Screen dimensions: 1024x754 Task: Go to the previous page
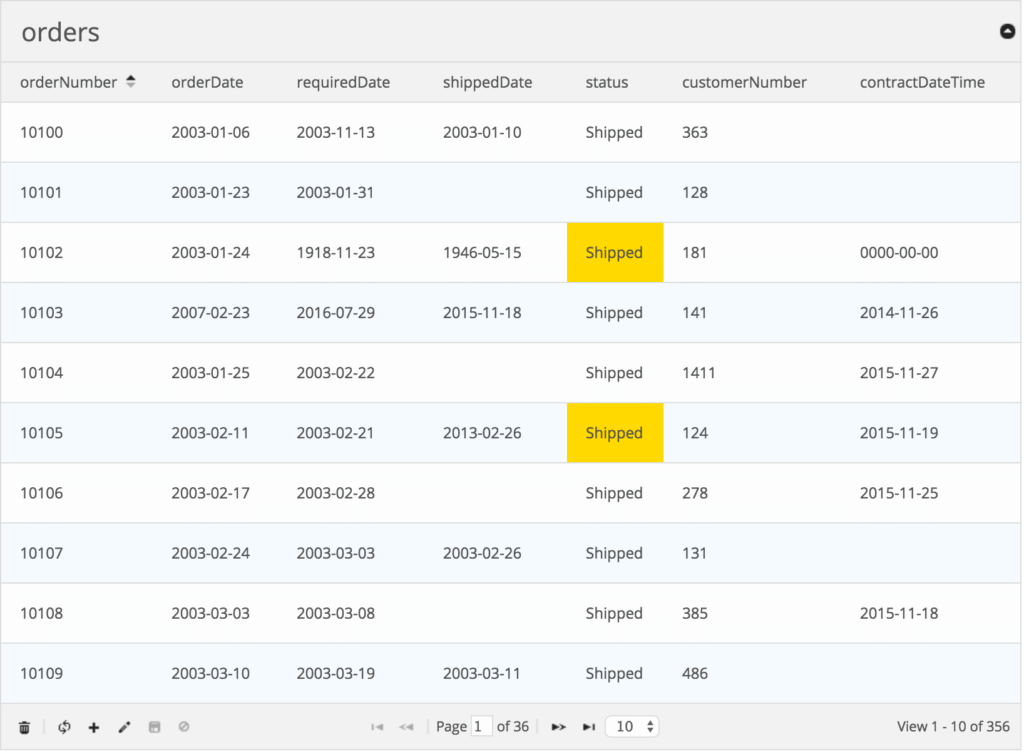point(406,727)
